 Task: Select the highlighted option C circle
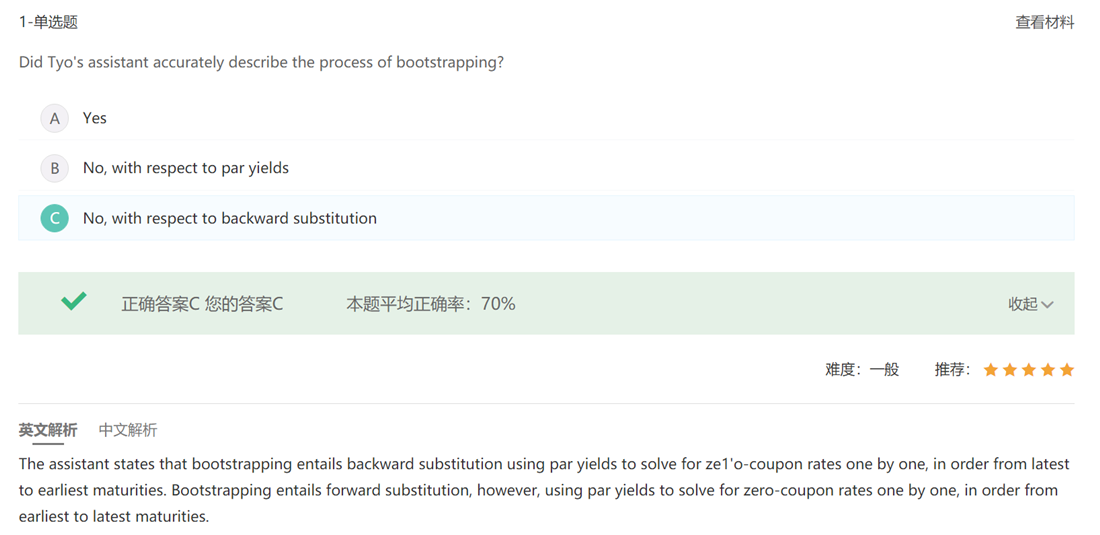54,218
